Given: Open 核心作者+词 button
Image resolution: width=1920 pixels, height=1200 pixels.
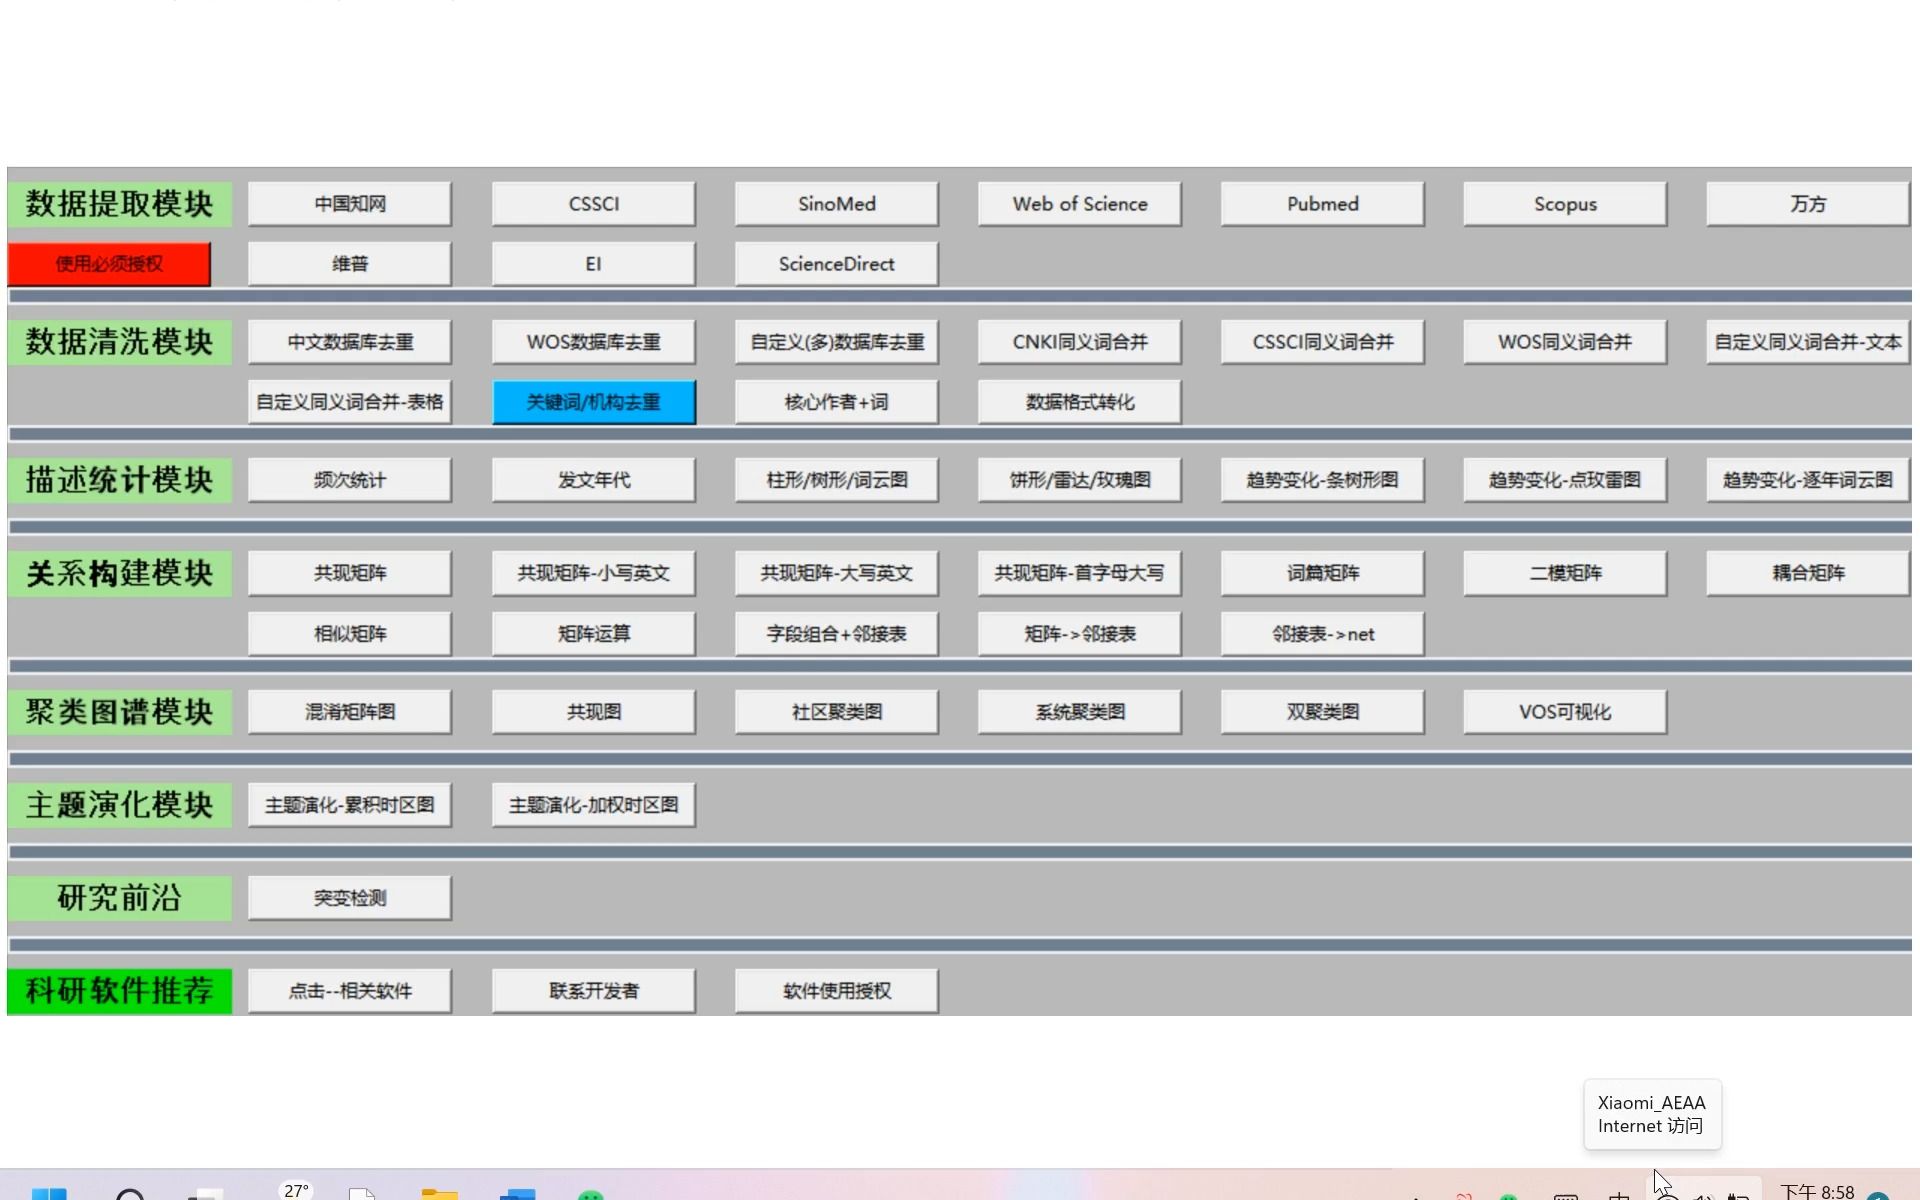Looking at the screenshot, I should click(x=837, y=402).
